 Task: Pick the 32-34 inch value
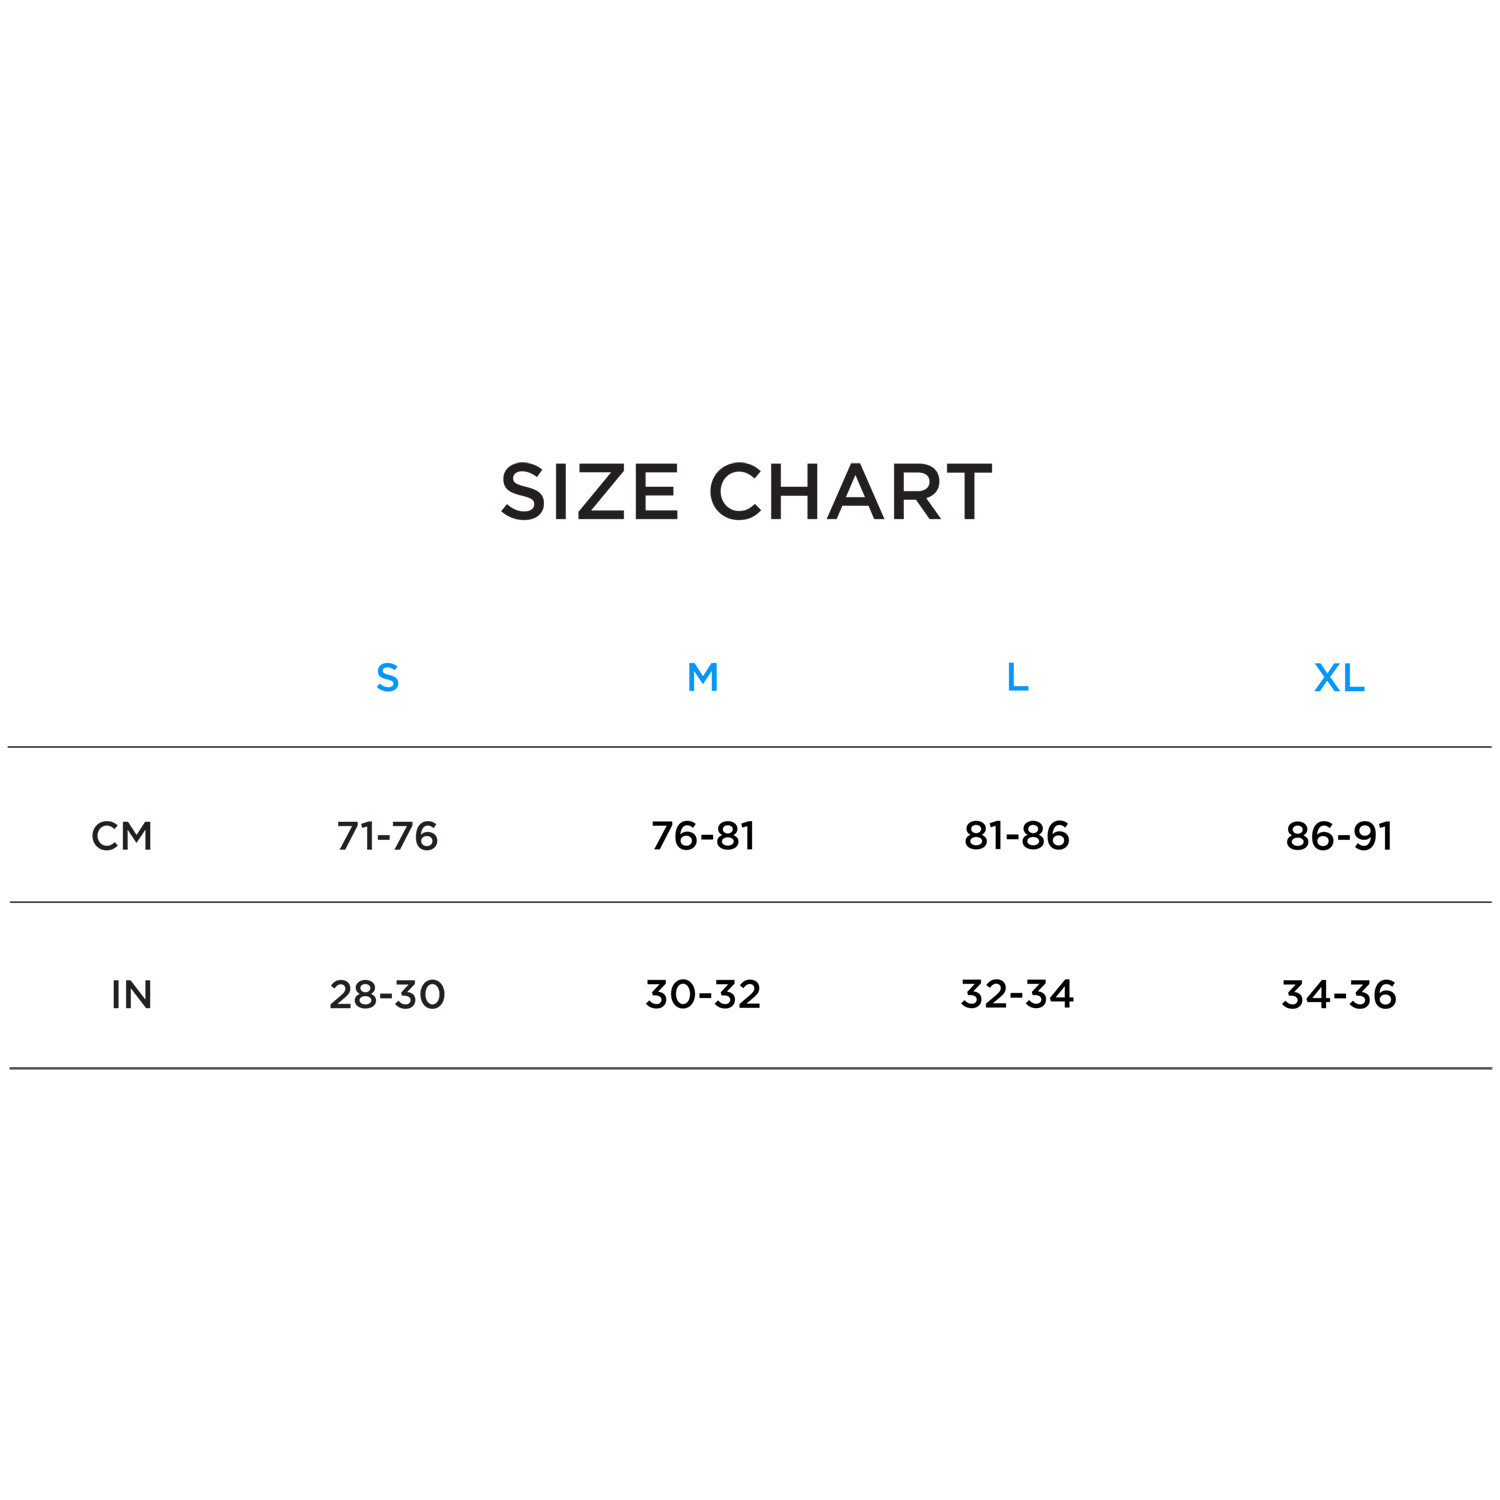(x=1017, y=995)
